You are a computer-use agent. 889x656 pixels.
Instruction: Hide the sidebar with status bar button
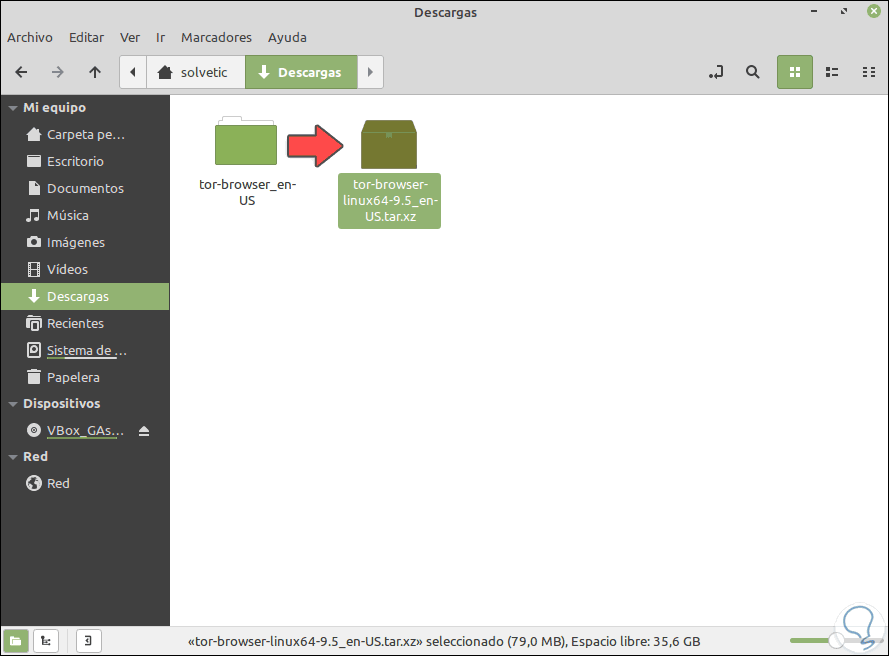[x=88, y=641]
